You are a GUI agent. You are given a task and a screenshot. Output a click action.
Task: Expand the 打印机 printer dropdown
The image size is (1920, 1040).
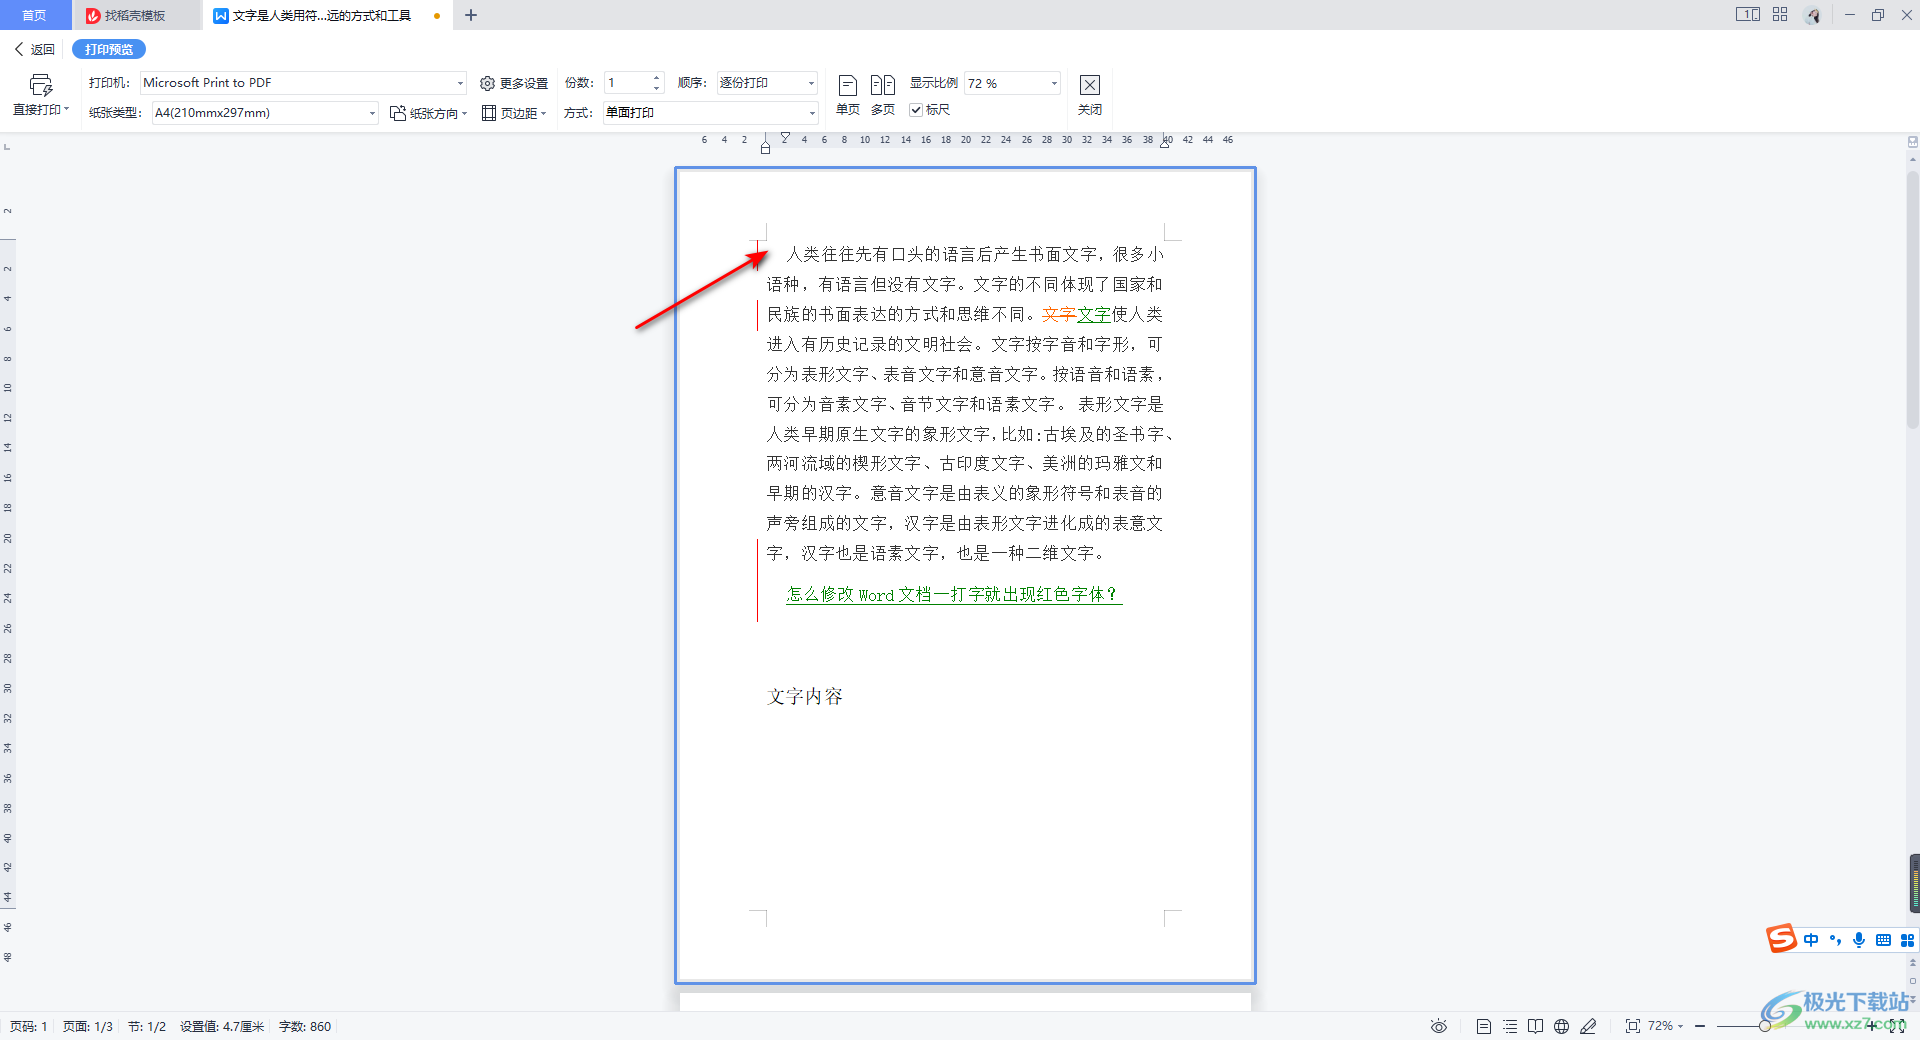(460, 83)
